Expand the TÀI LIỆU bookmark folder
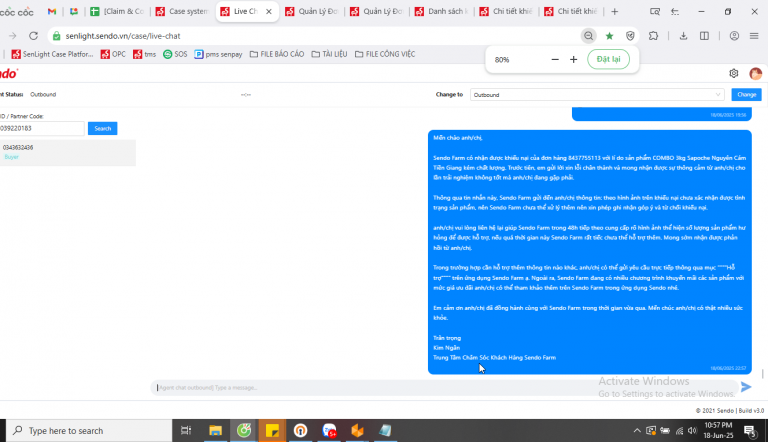 329,54
